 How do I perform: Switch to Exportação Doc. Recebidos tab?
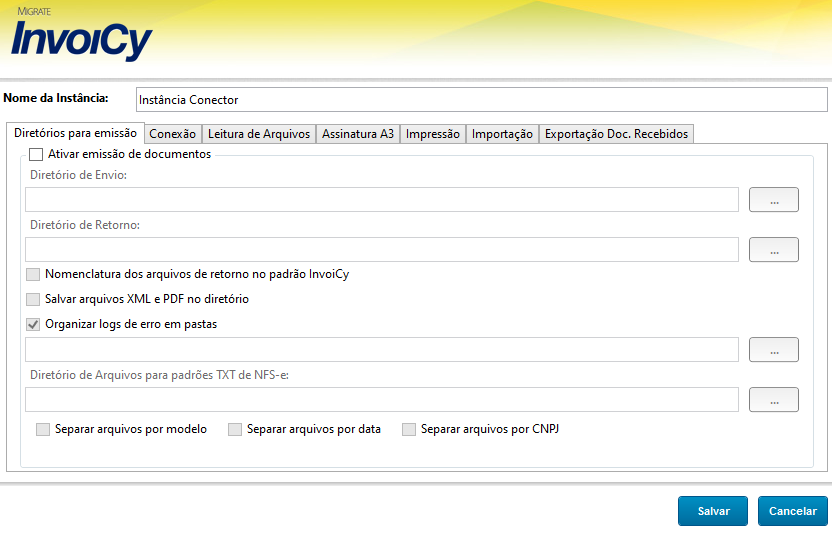click(x=616, y=134)
